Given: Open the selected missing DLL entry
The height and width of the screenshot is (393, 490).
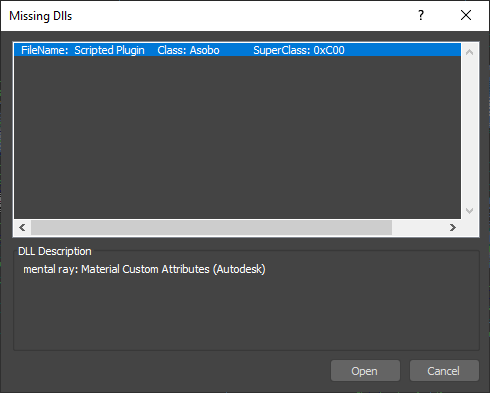Looking at the screenshot, I should 365,371.
